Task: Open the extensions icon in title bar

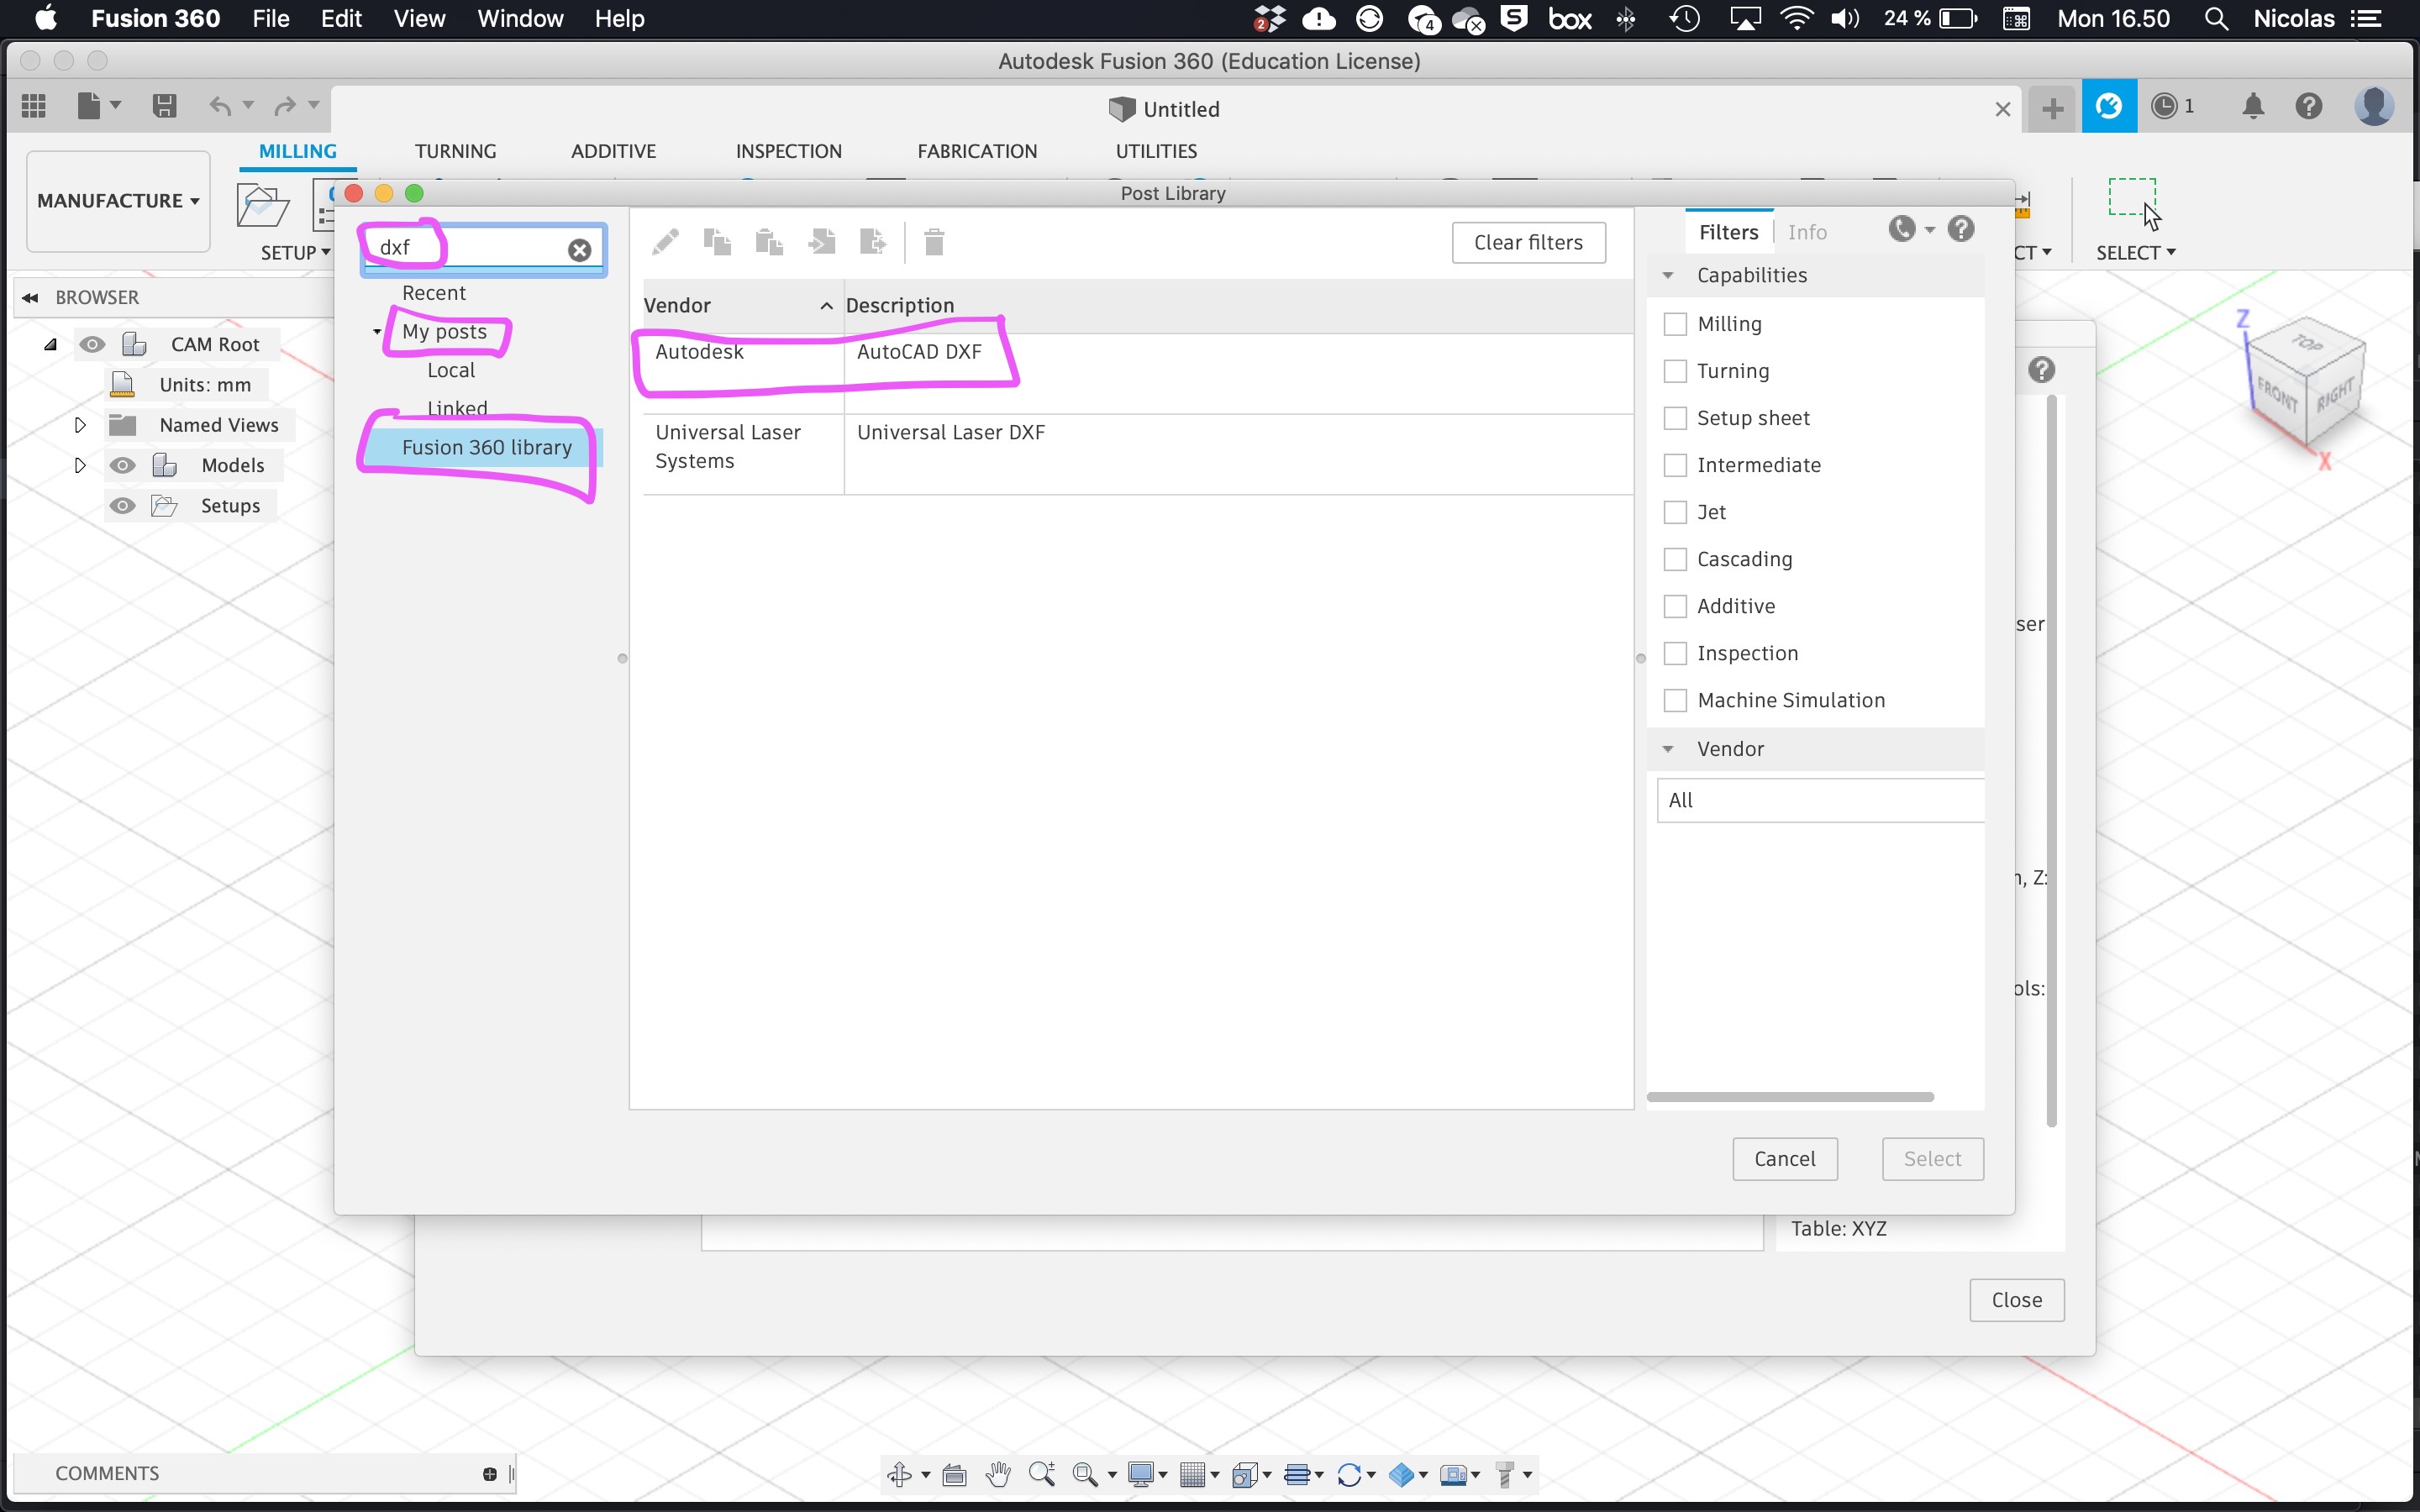Action: coord(2109,106)
